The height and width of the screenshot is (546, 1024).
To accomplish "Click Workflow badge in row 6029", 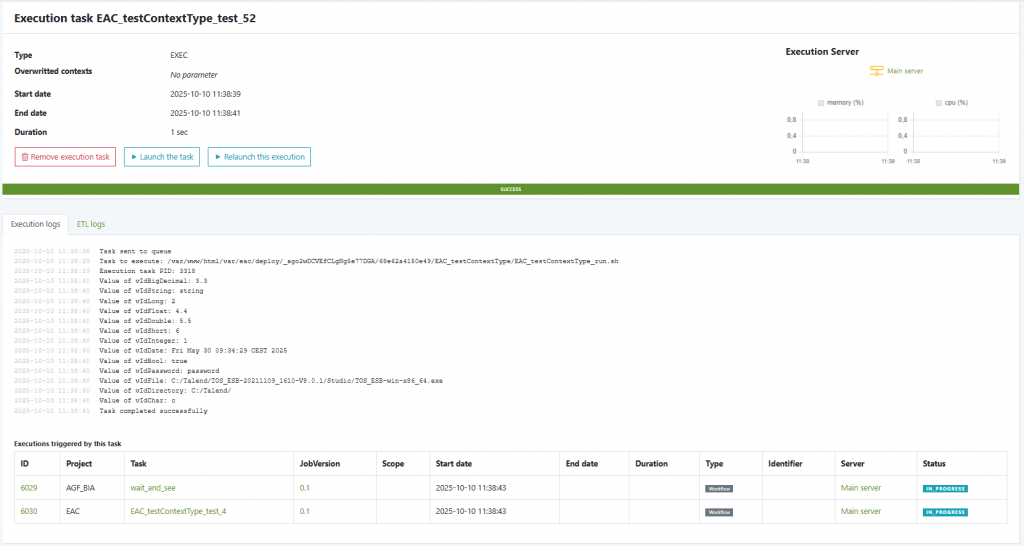I will coord(719,489).
